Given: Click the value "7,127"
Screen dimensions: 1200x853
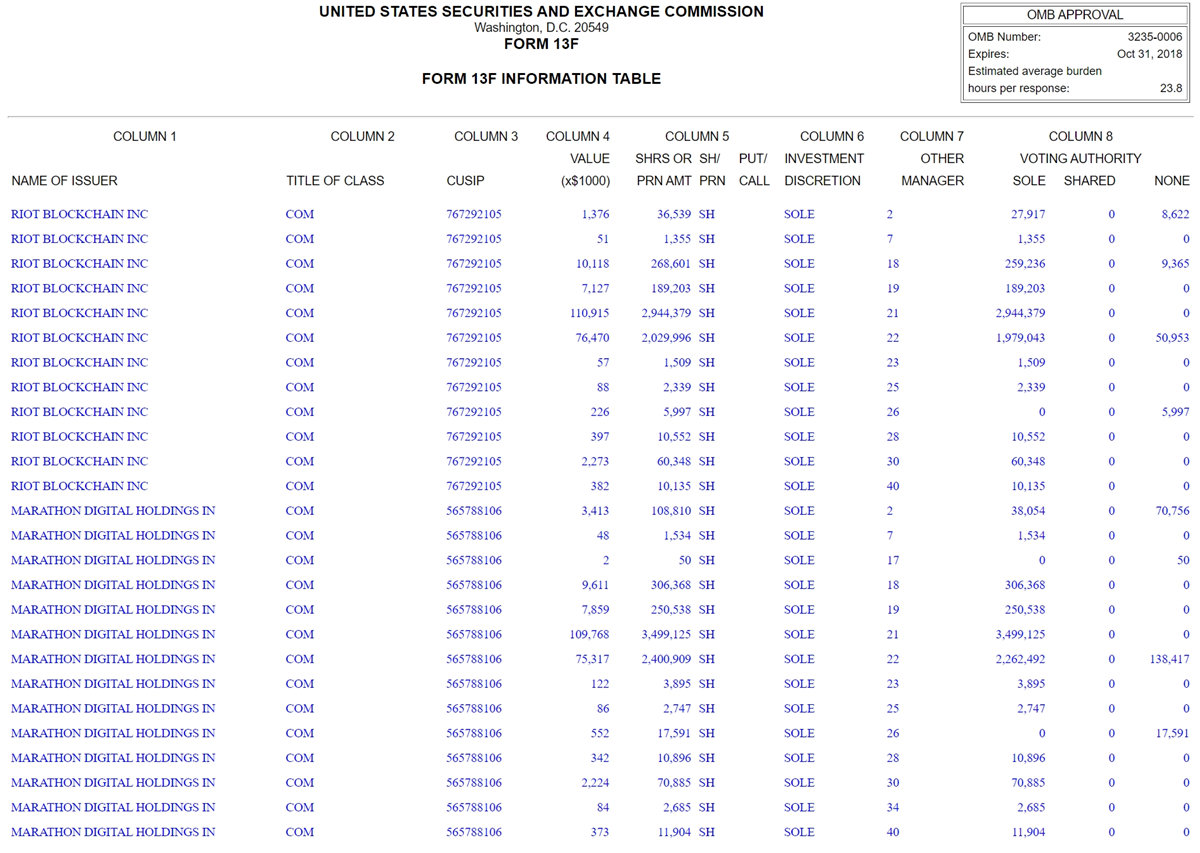Looking at the screenshot, I should 595,288.
